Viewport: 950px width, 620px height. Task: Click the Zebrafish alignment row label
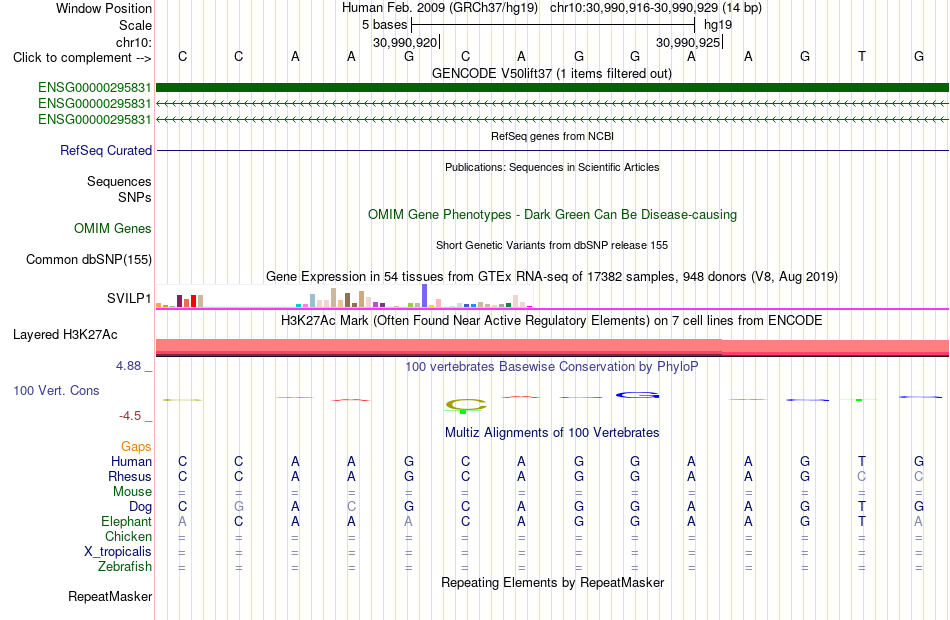tap(125, 567)
